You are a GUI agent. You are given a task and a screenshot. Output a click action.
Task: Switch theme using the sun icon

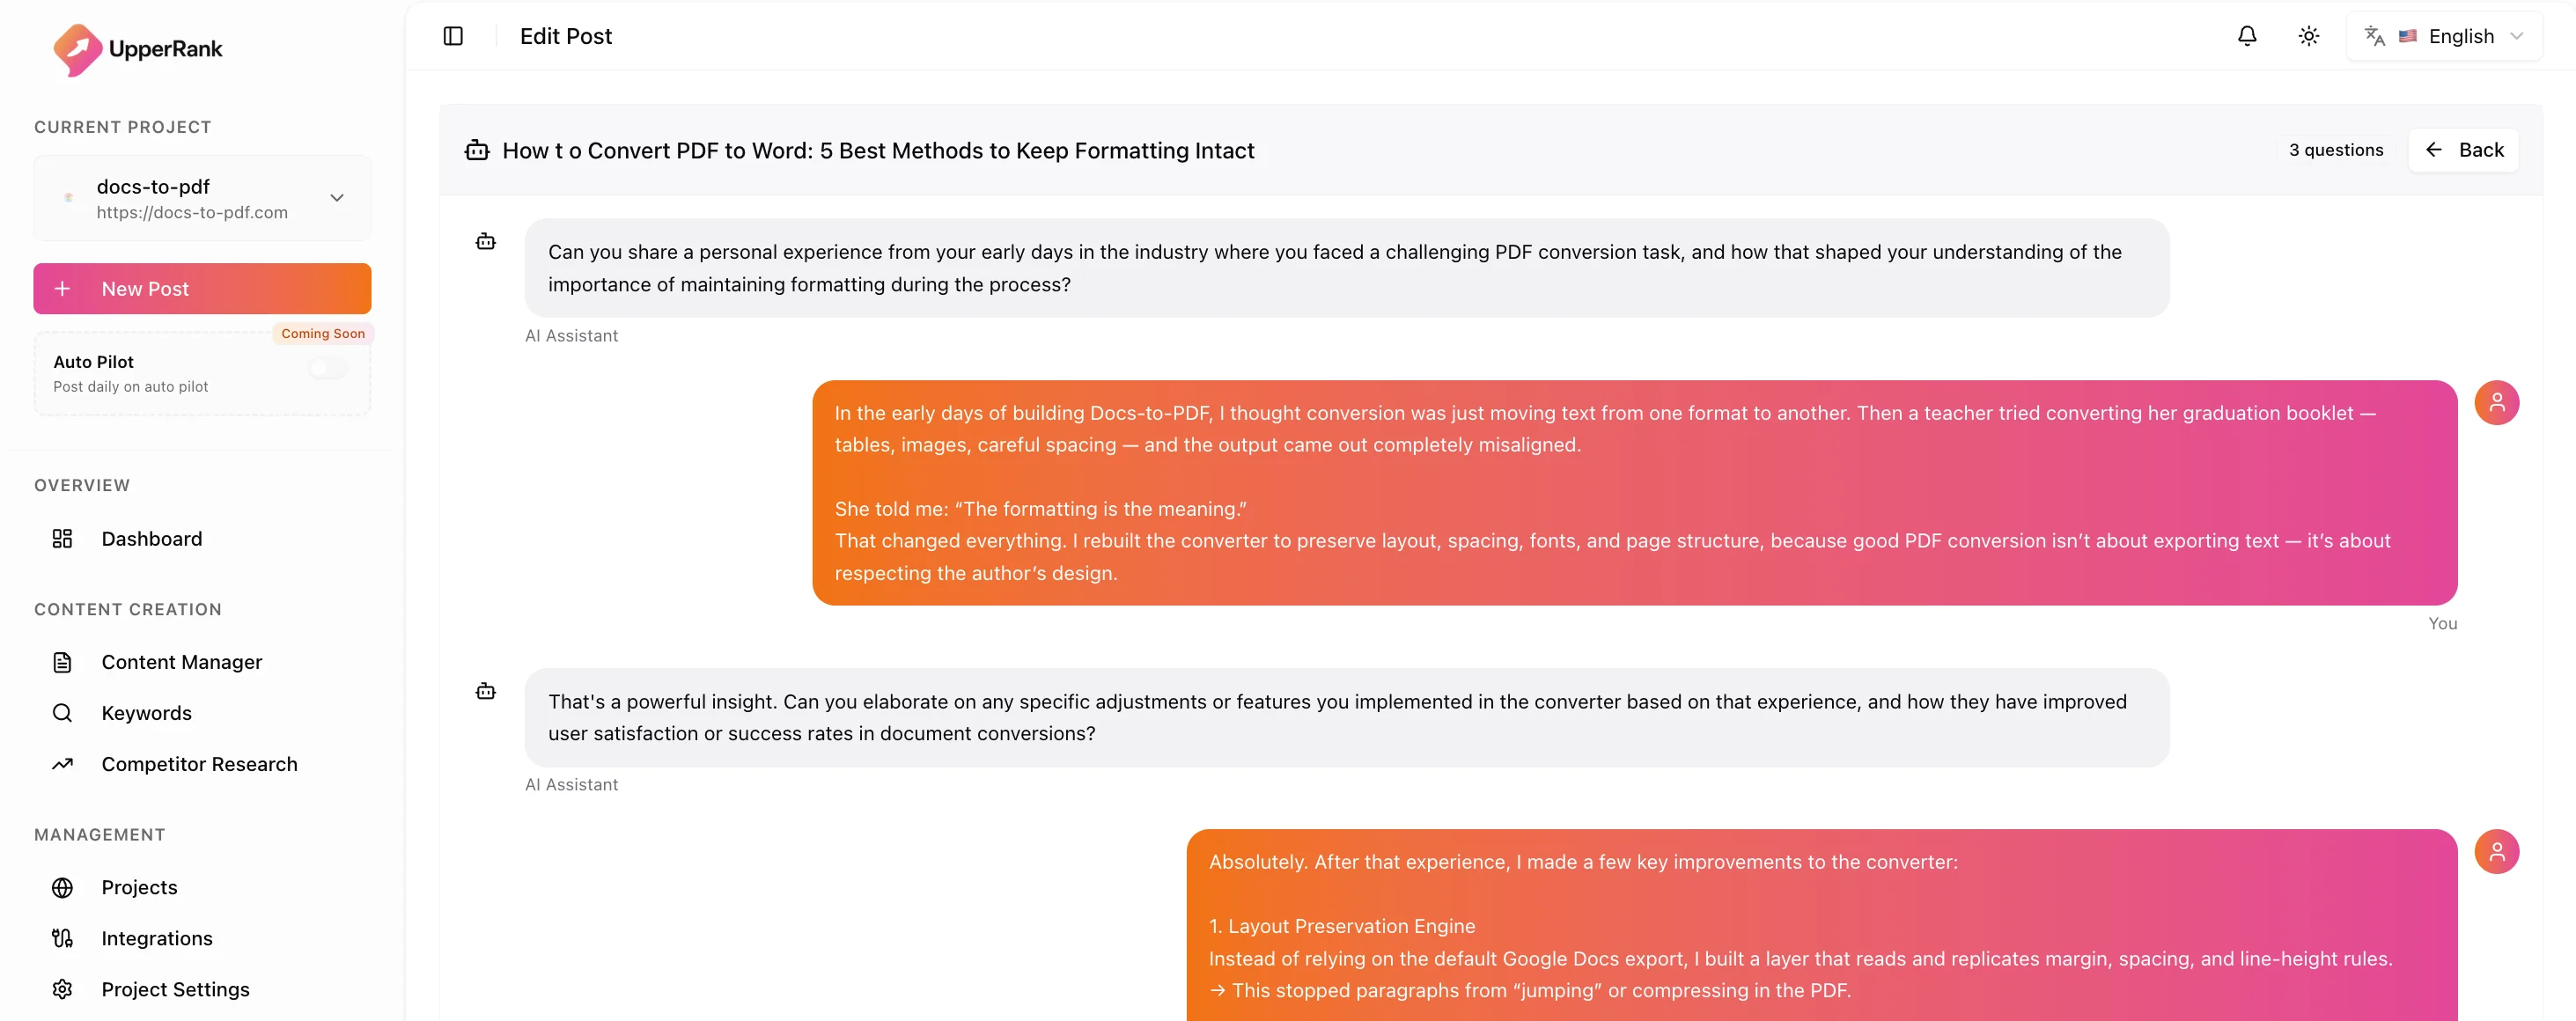[x=2308, y=35]
